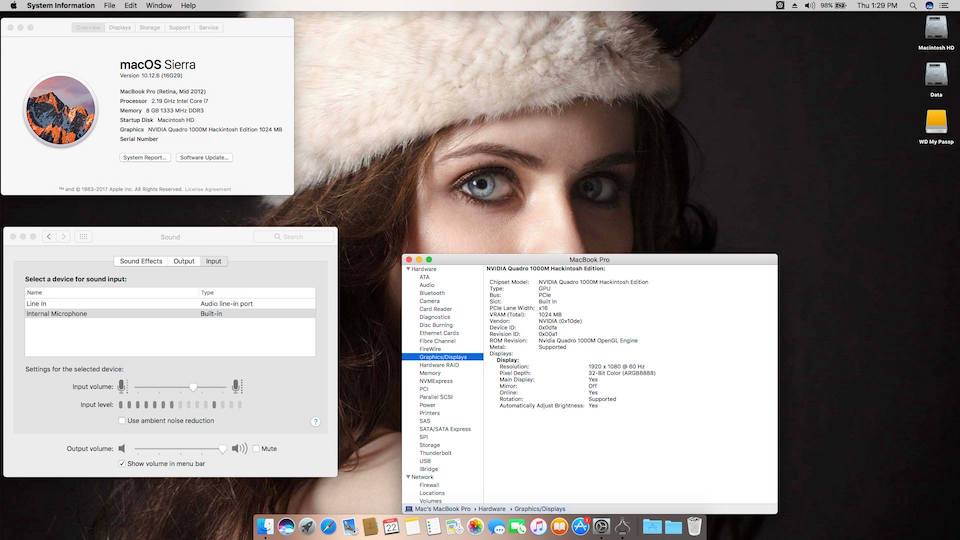The width and height of the screenshot is (960, 540).
Task: Switch to the Sound Effects tab
Action: pos(141,261)
